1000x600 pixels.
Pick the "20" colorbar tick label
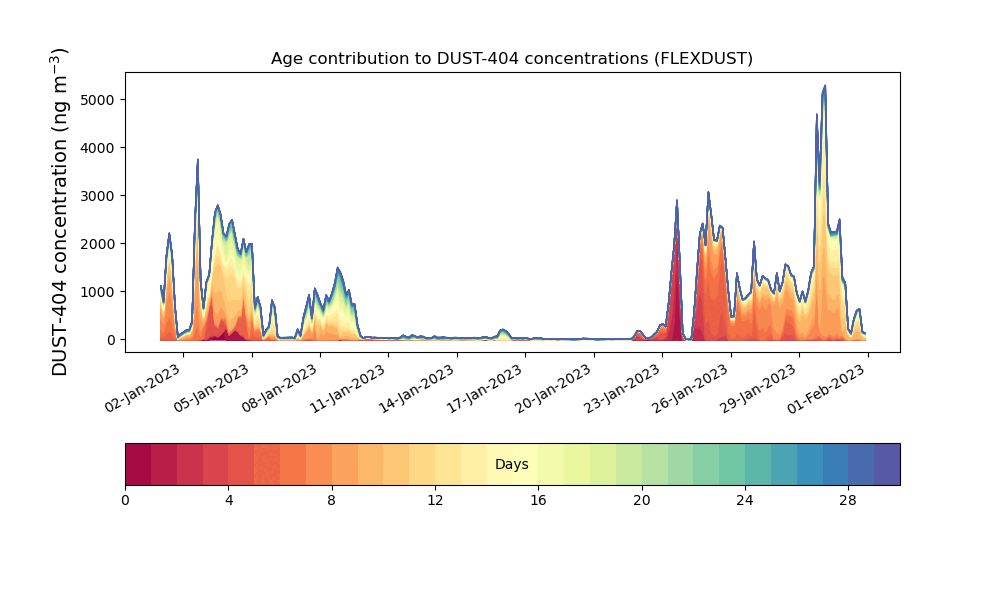642,501
